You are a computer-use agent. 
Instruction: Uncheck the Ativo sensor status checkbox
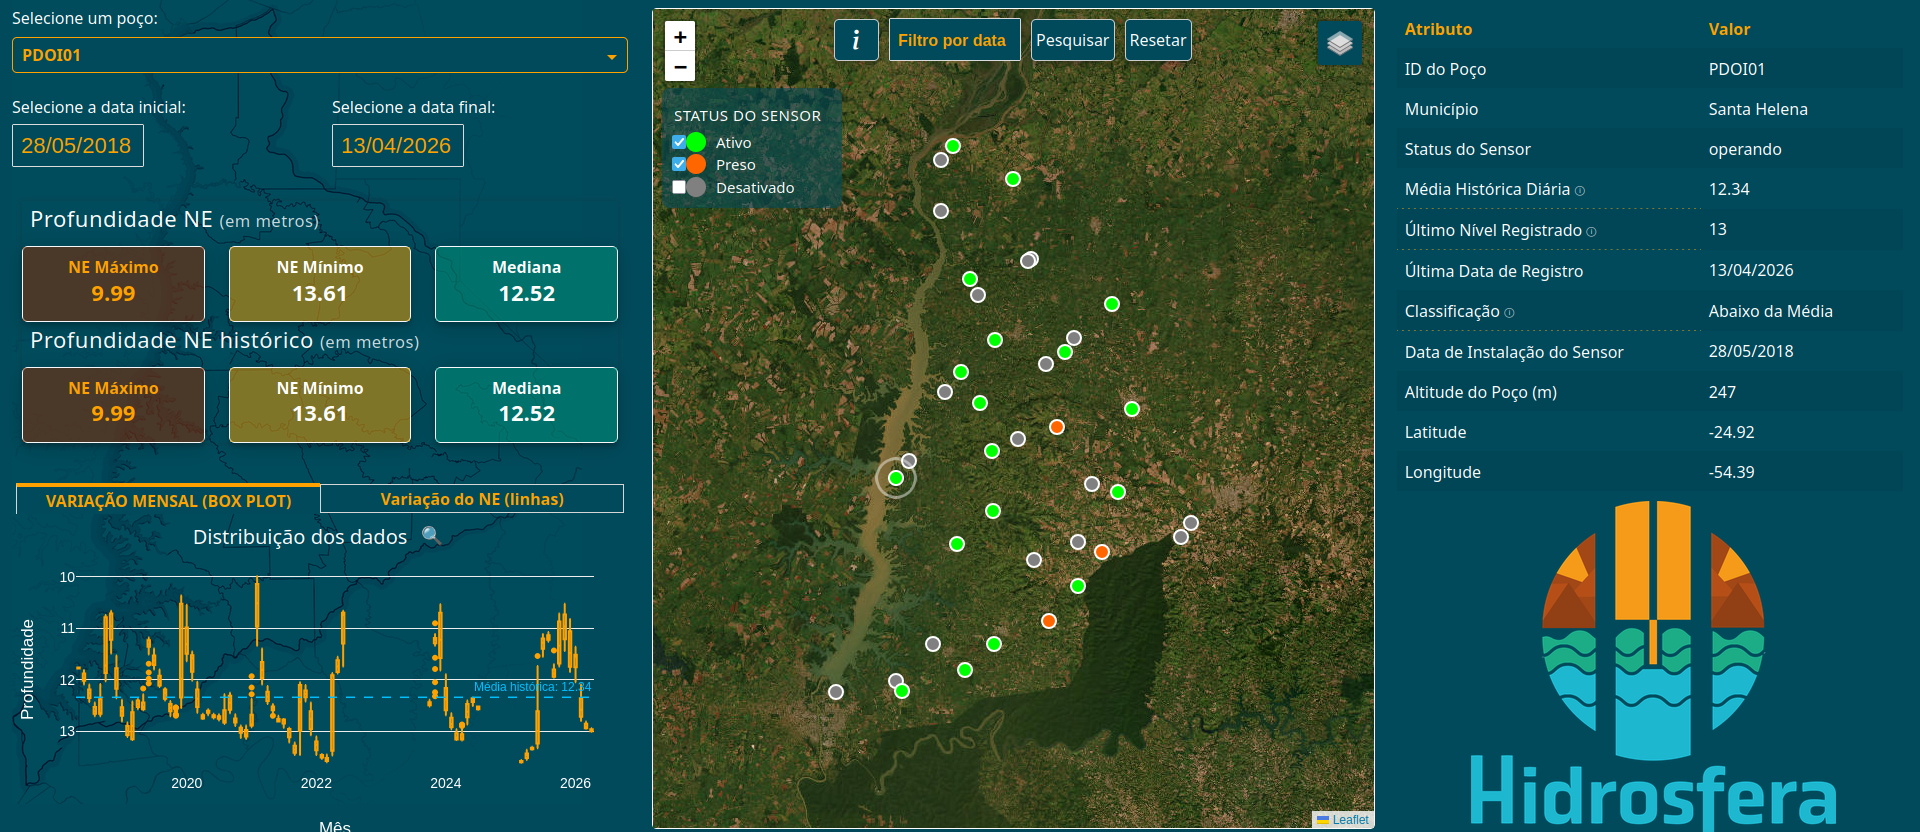coord(679,142)
